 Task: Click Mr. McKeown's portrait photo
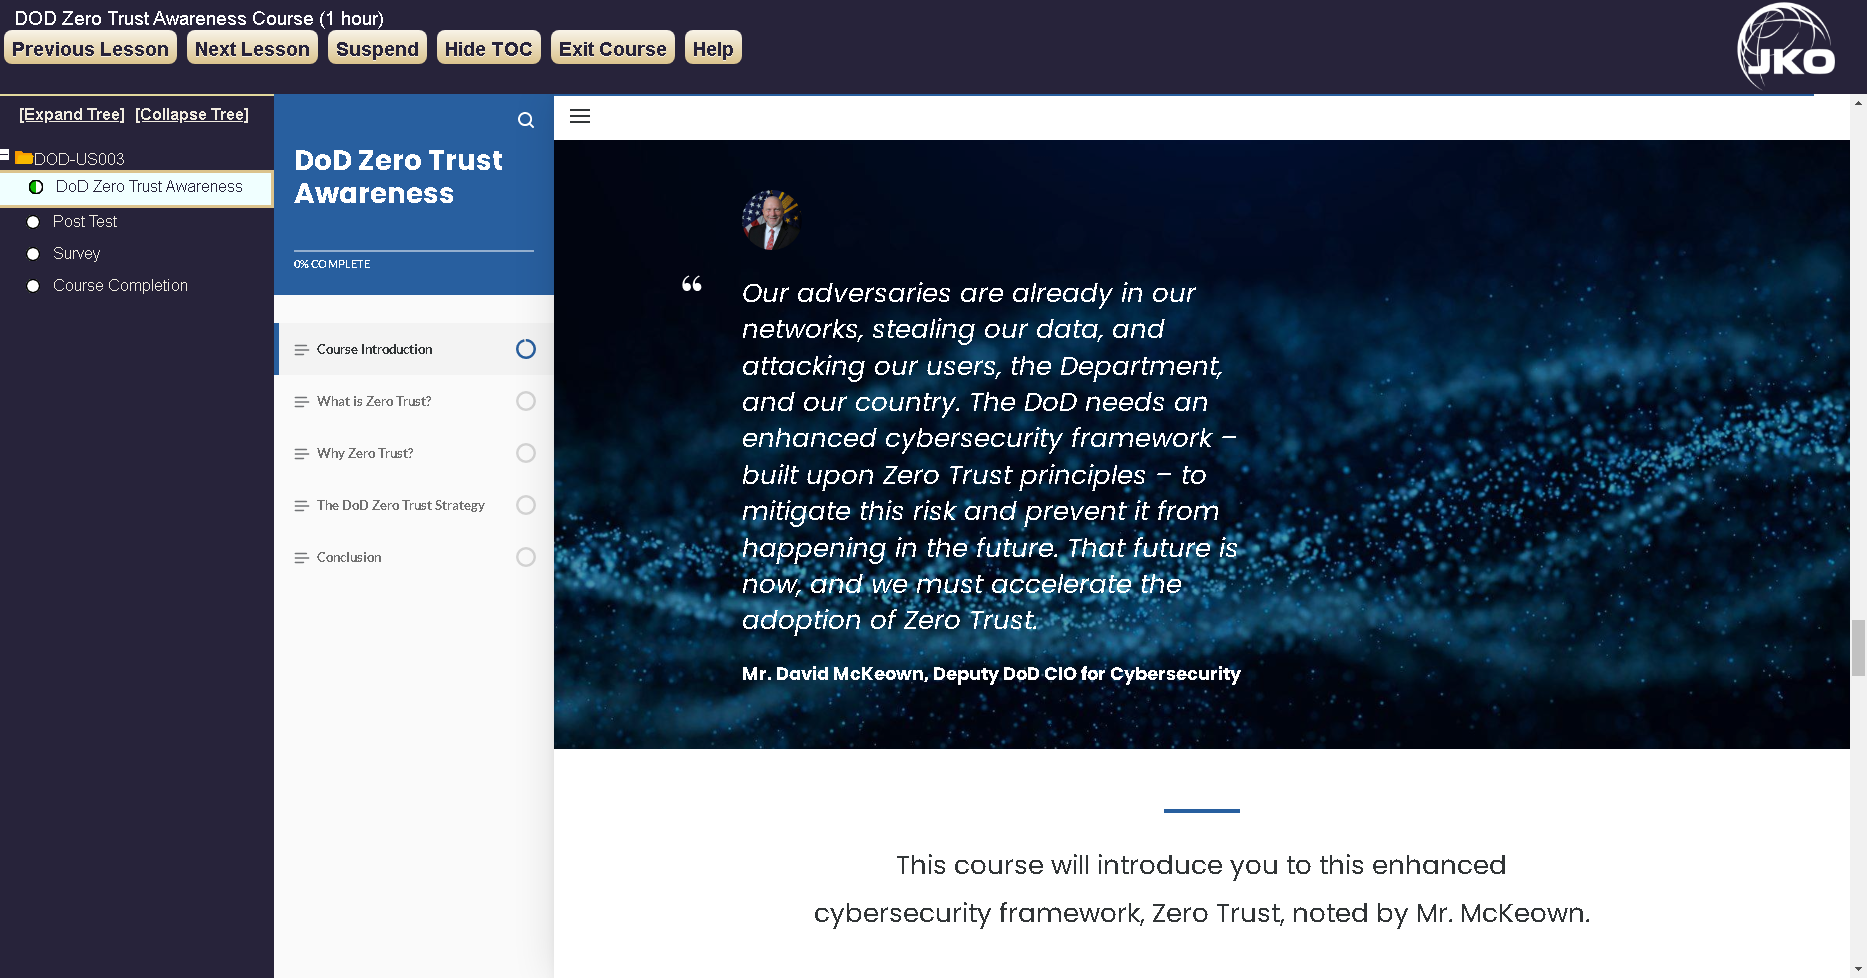click(770, 221)
